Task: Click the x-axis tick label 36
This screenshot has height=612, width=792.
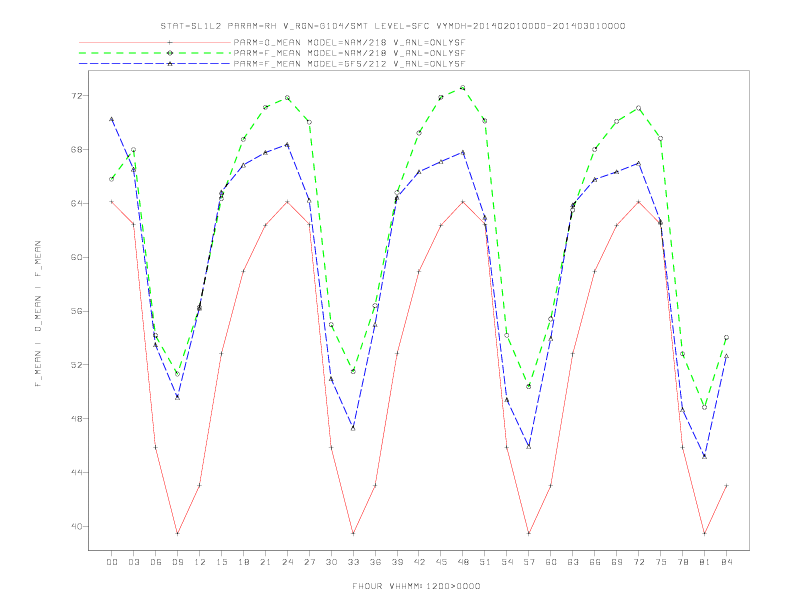Action: (x=375, y=562)
